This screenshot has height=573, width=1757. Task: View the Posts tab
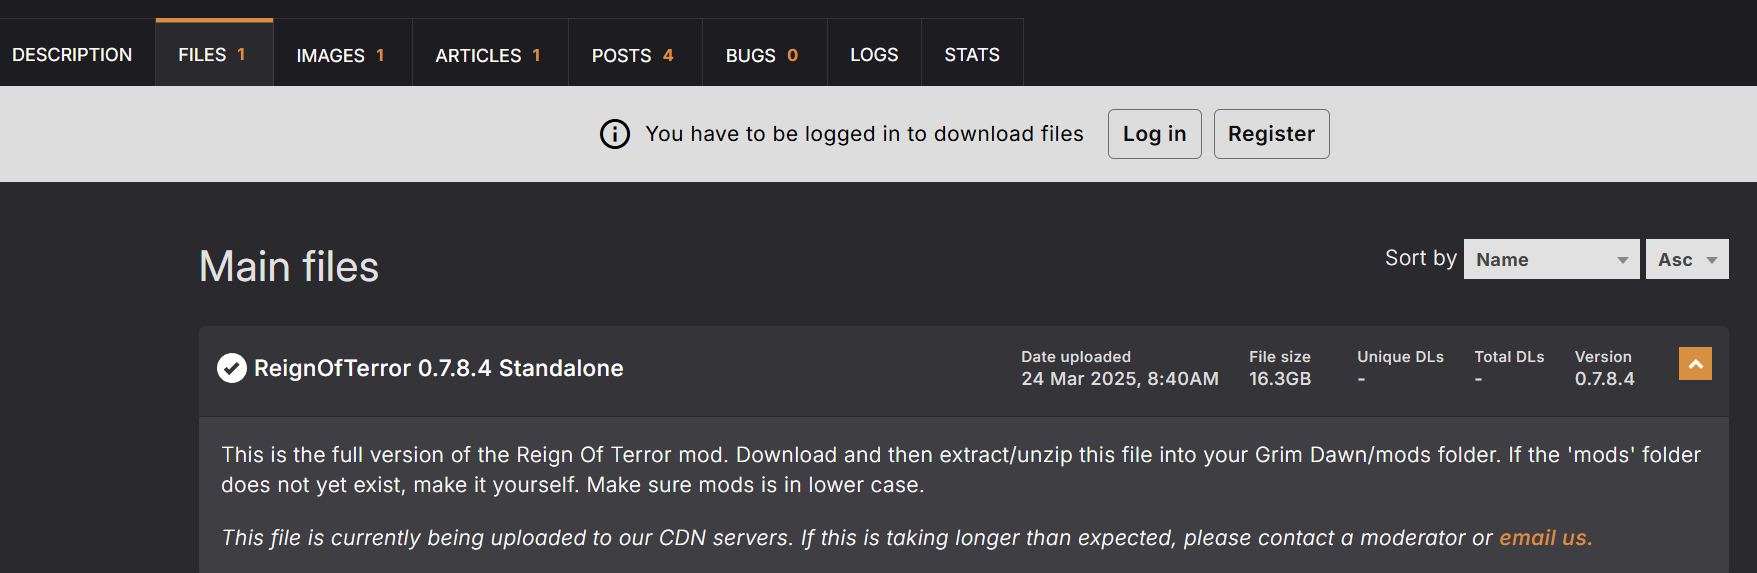click(x=633, y=55)
